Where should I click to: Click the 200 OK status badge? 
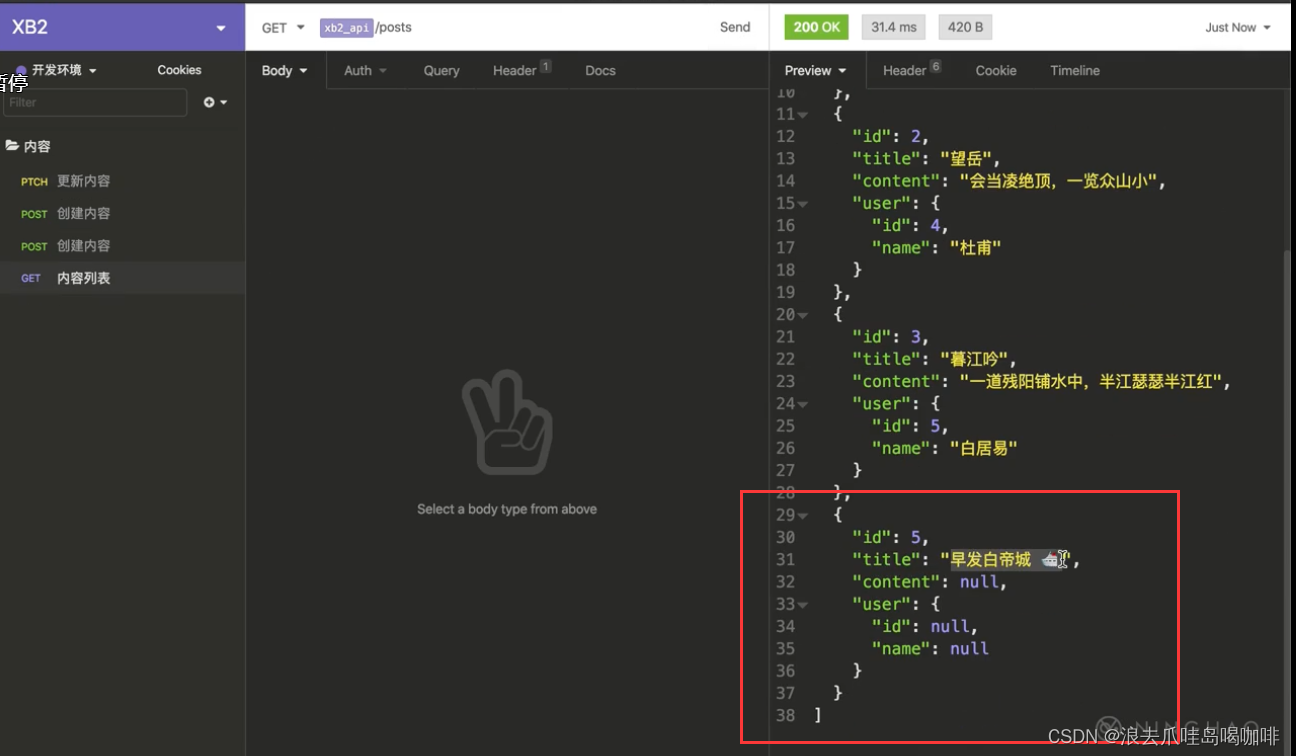(817, 27)
